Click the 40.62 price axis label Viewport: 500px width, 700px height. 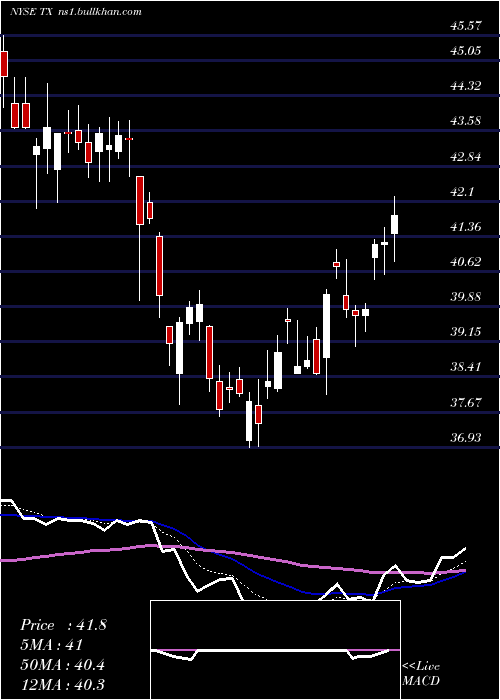(x=466, y=262)
